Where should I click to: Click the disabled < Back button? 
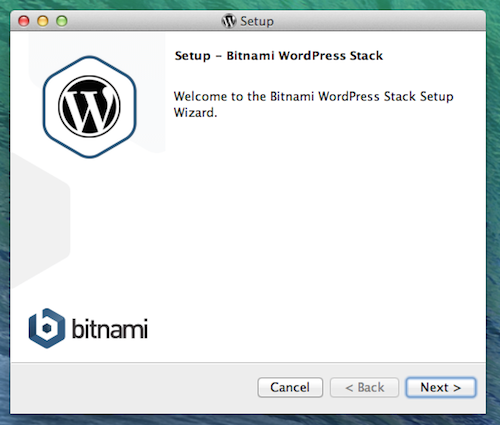point(364,387)
